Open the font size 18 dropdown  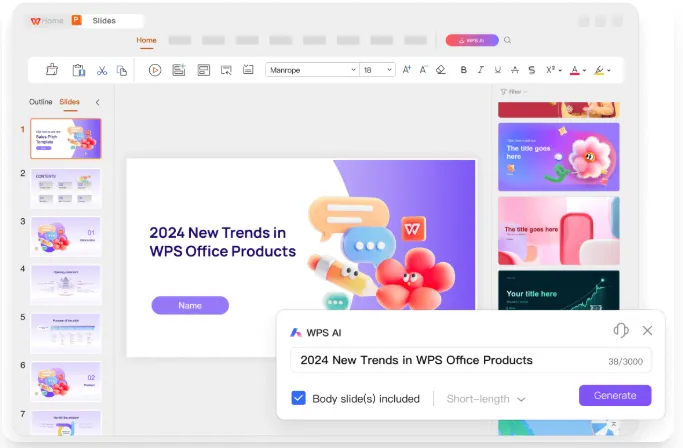tap(377, 70)
